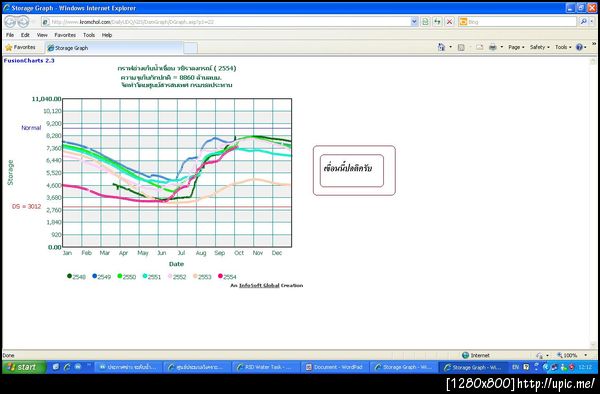Click the Windows start button
This screenshot has height=394, width=600.
(24, 367)
